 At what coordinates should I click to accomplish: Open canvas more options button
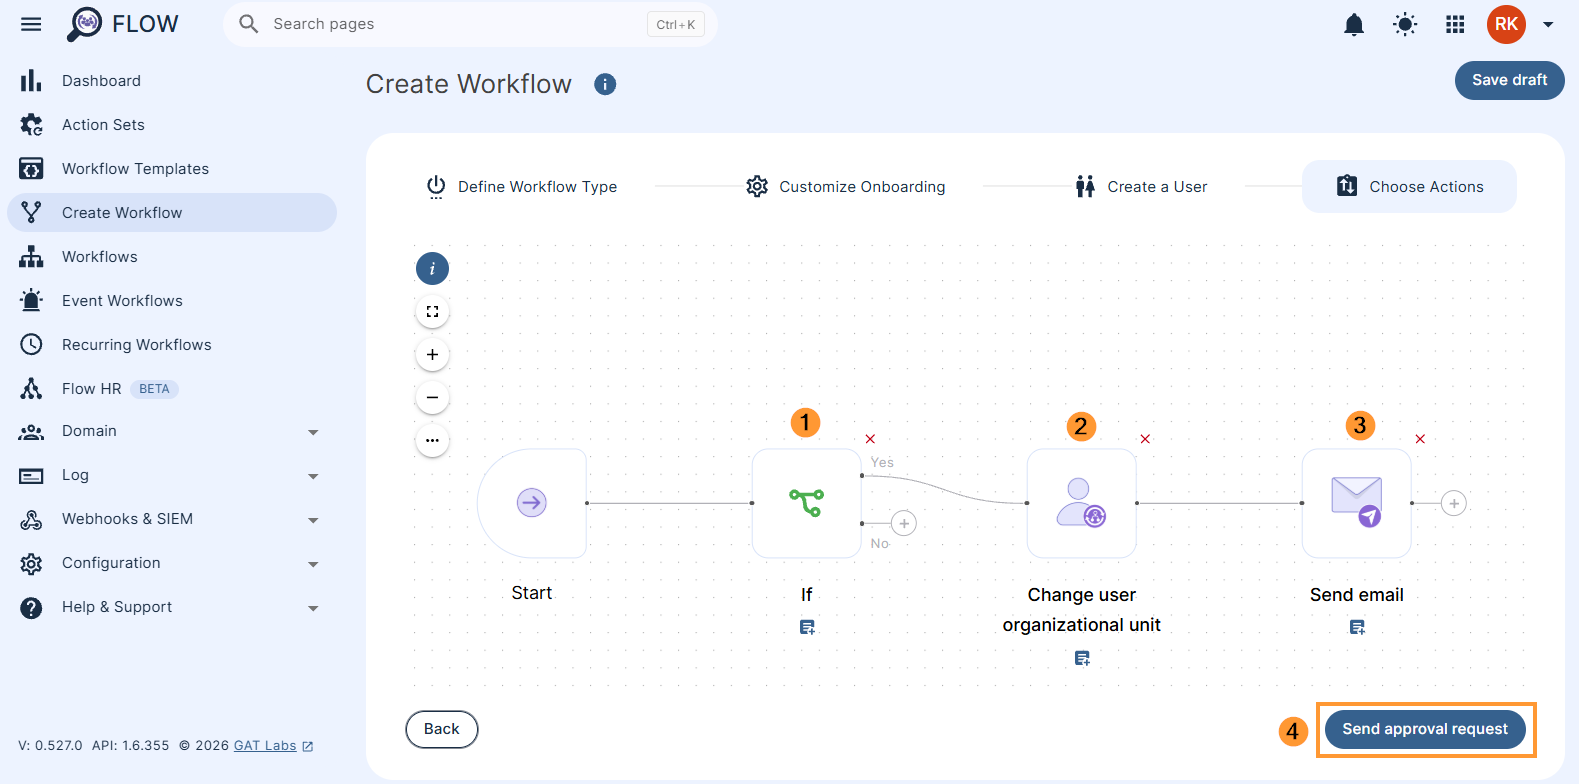click(x=432, y=440)
